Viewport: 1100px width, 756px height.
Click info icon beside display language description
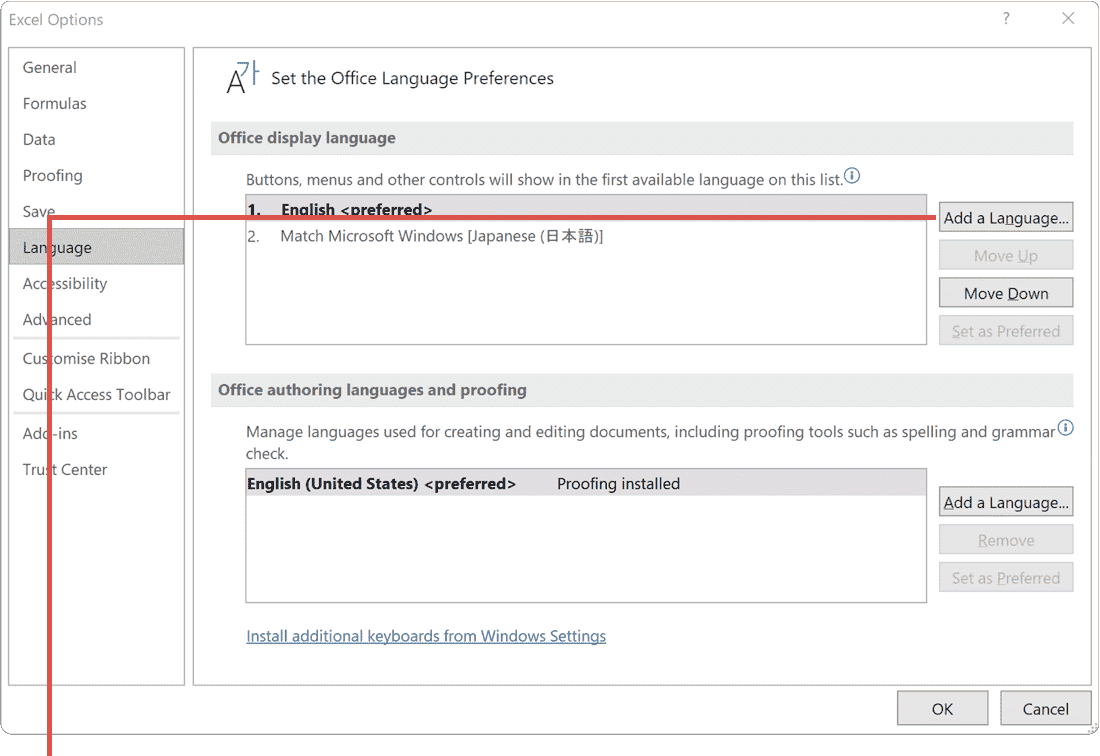(x=852, y=175)
